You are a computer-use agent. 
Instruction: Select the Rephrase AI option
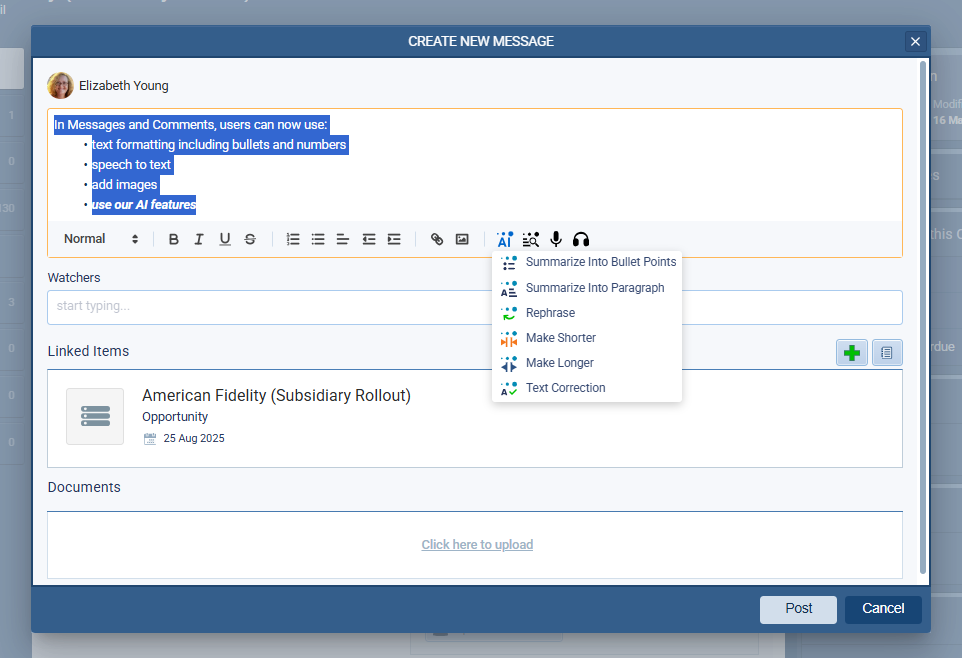pos(550,313)
